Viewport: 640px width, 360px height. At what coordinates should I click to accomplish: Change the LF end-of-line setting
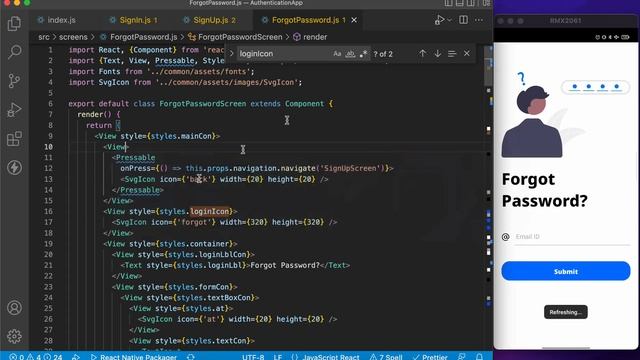(278, 357)
